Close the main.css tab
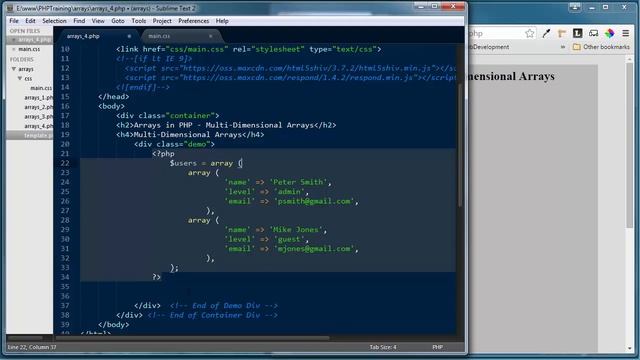 click(x=211, y=36)
